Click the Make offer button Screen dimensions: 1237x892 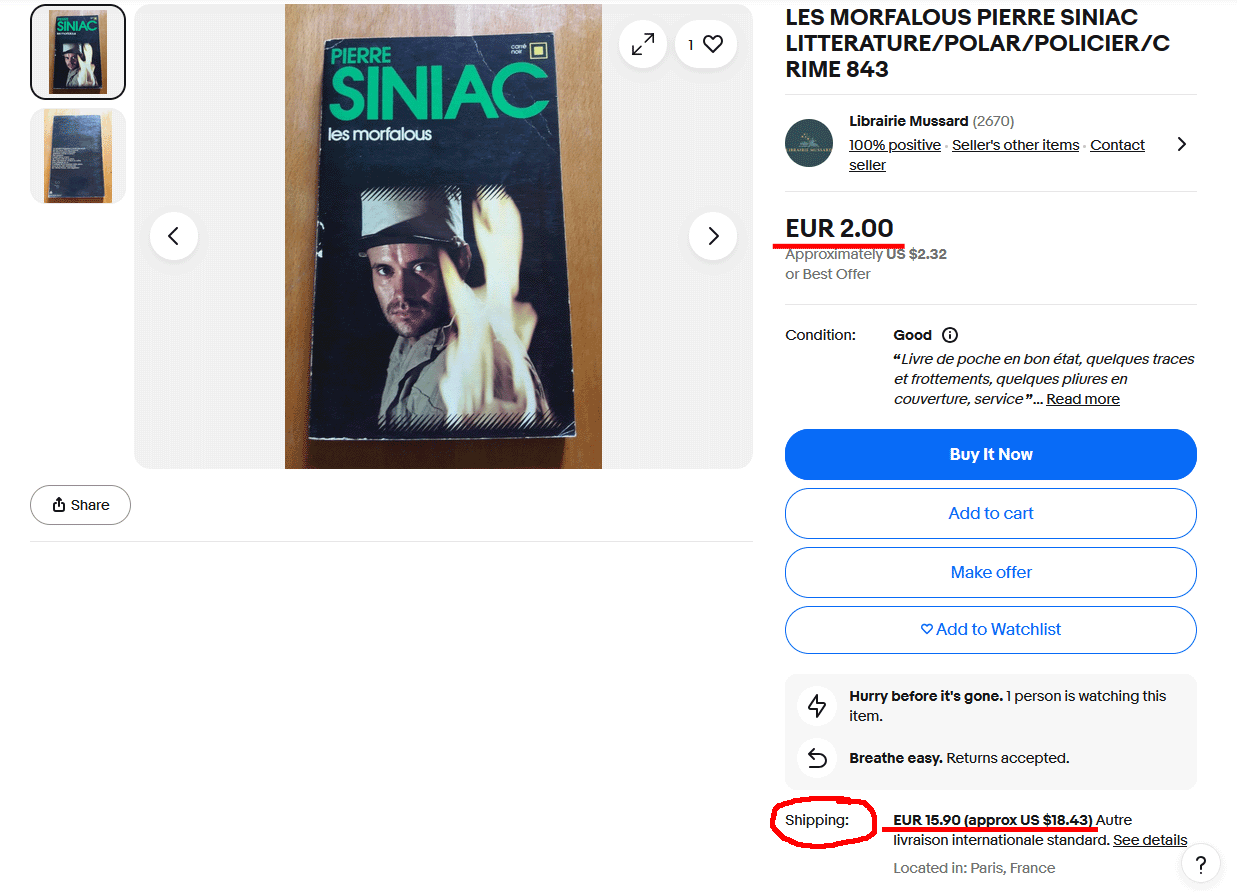point(990,572)
